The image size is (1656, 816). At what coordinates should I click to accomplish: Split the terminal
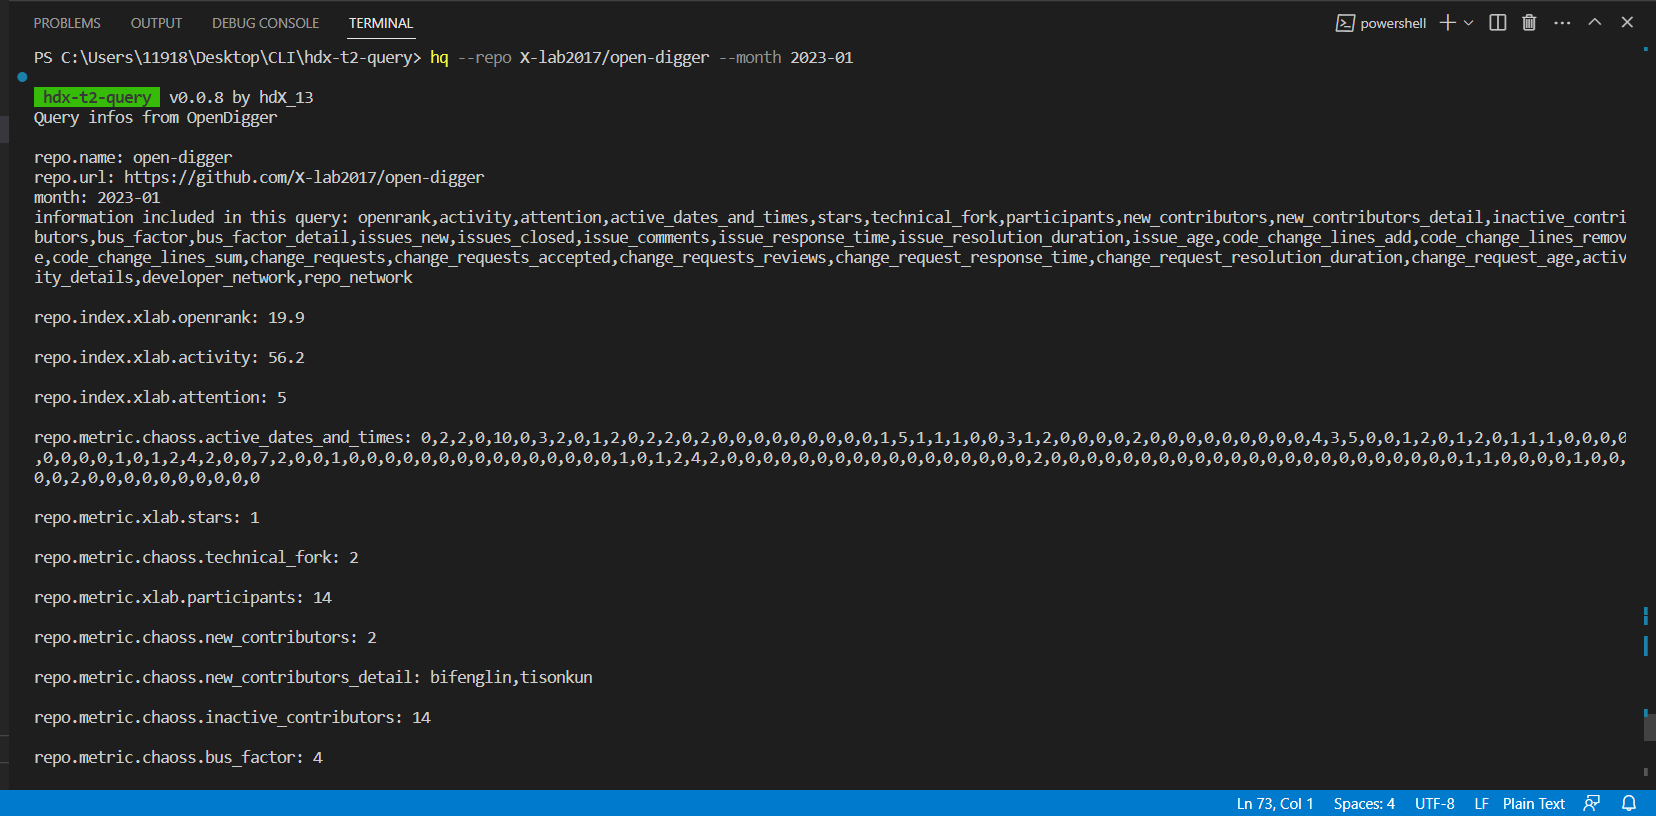[1497, 22]
